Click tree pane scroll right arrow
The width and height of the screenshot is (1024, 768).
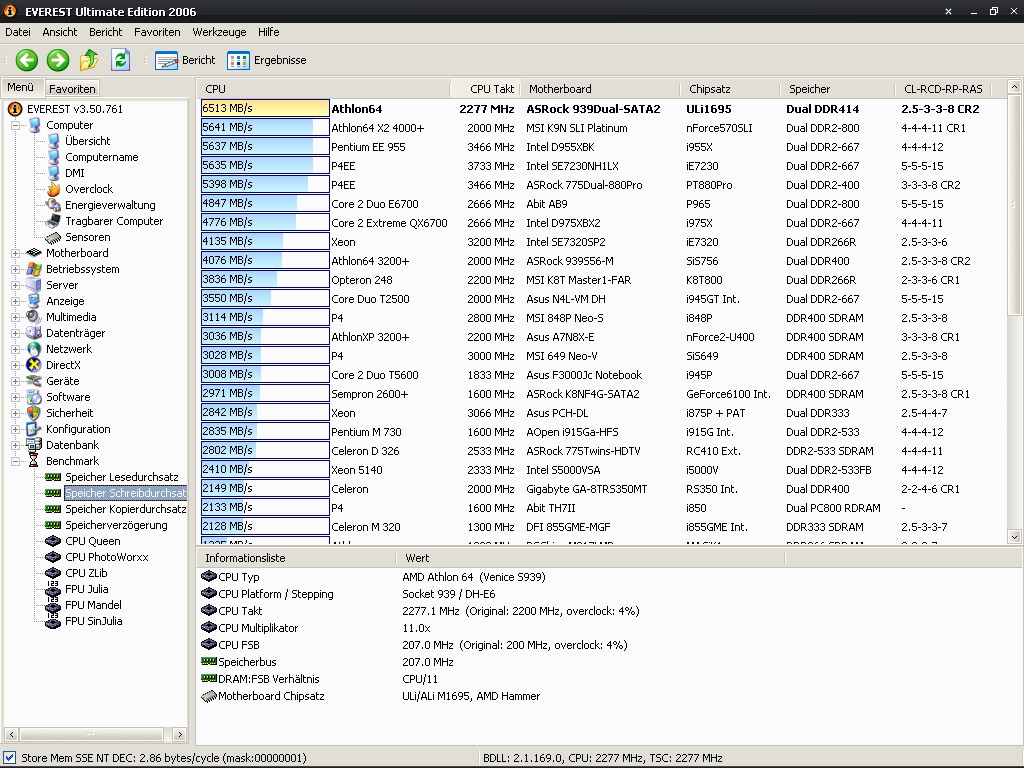[x=180, y=735]
